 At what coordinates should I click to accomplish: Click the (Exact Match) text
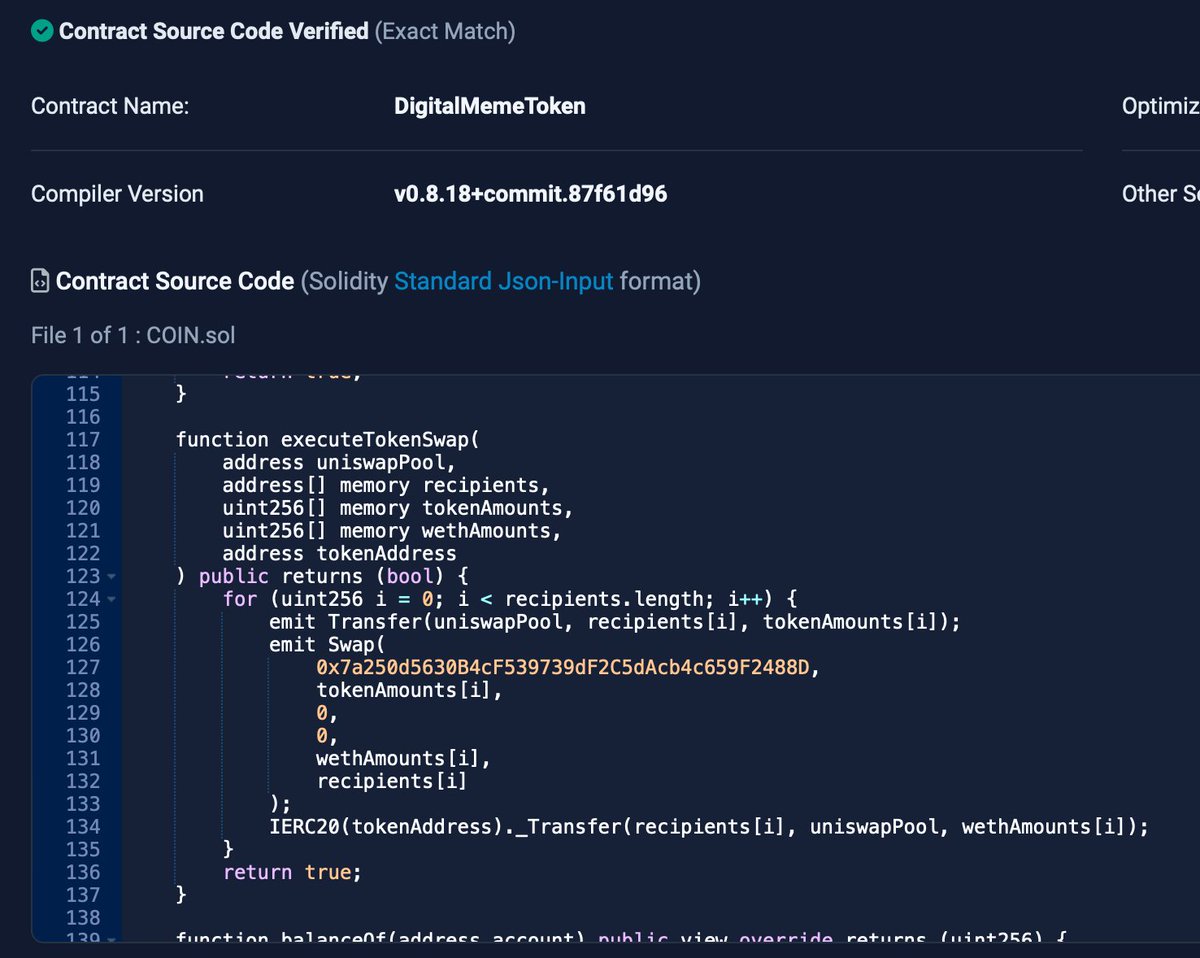point(445,32)
